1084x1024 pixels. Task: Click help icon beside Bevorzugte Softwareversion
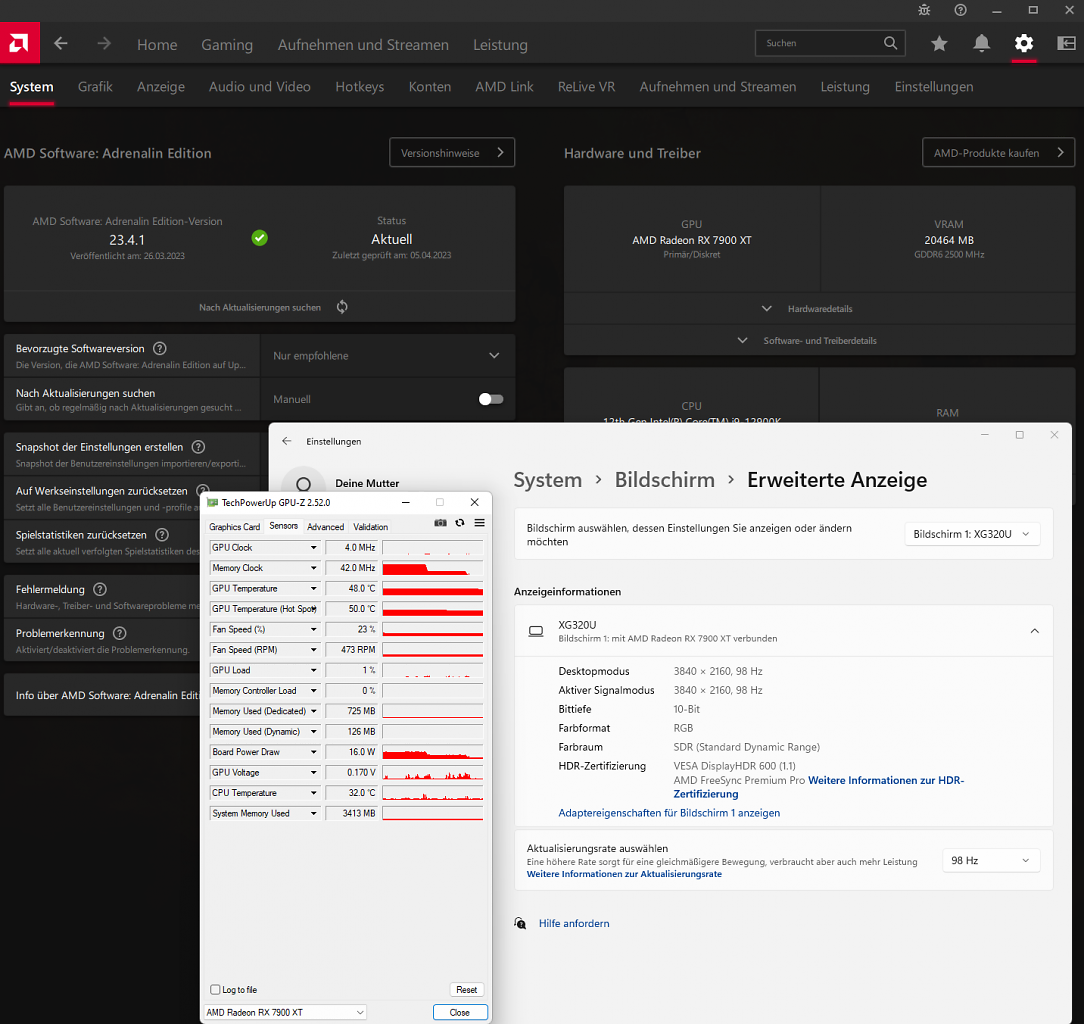[160, 348]
